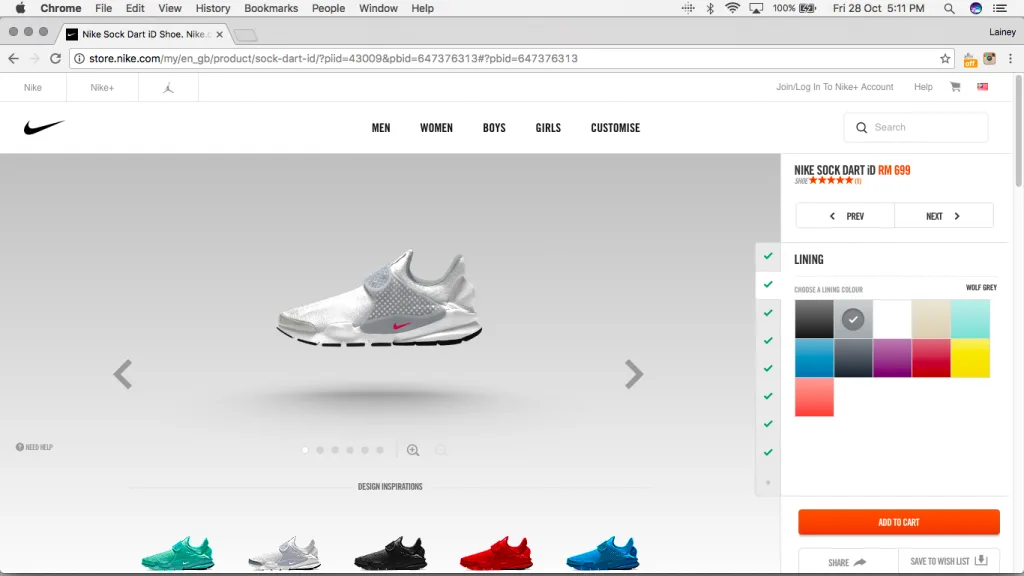Screen dimensions: 1024x576
Task: Select the Jordan Jumpman logo tab
Action: 167,87
